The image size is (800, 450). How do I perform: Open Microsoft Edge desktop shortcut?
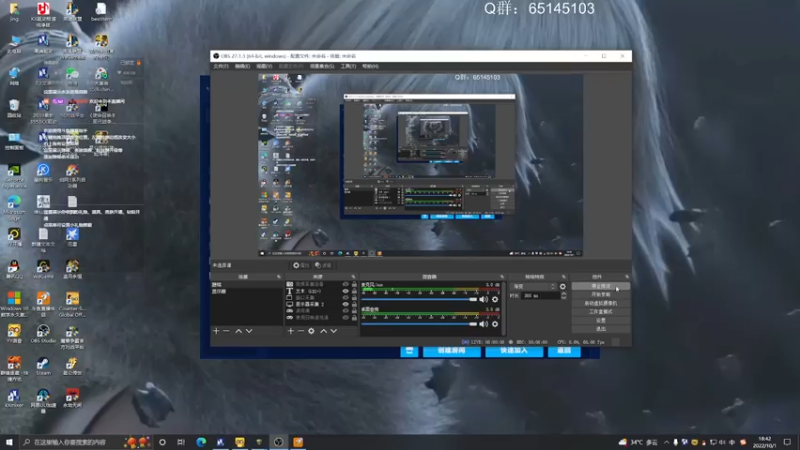pyautogui.click(x=14, y=208)
